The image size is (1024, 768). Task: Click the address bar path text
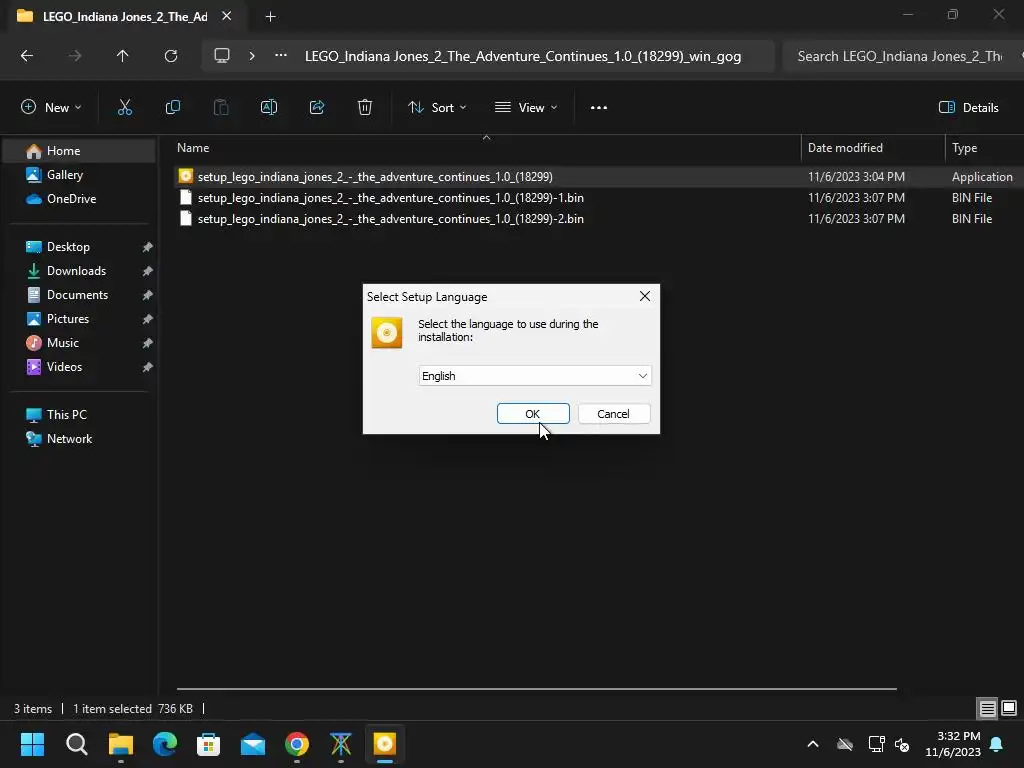pyautogui.click(x=522, y=56)
